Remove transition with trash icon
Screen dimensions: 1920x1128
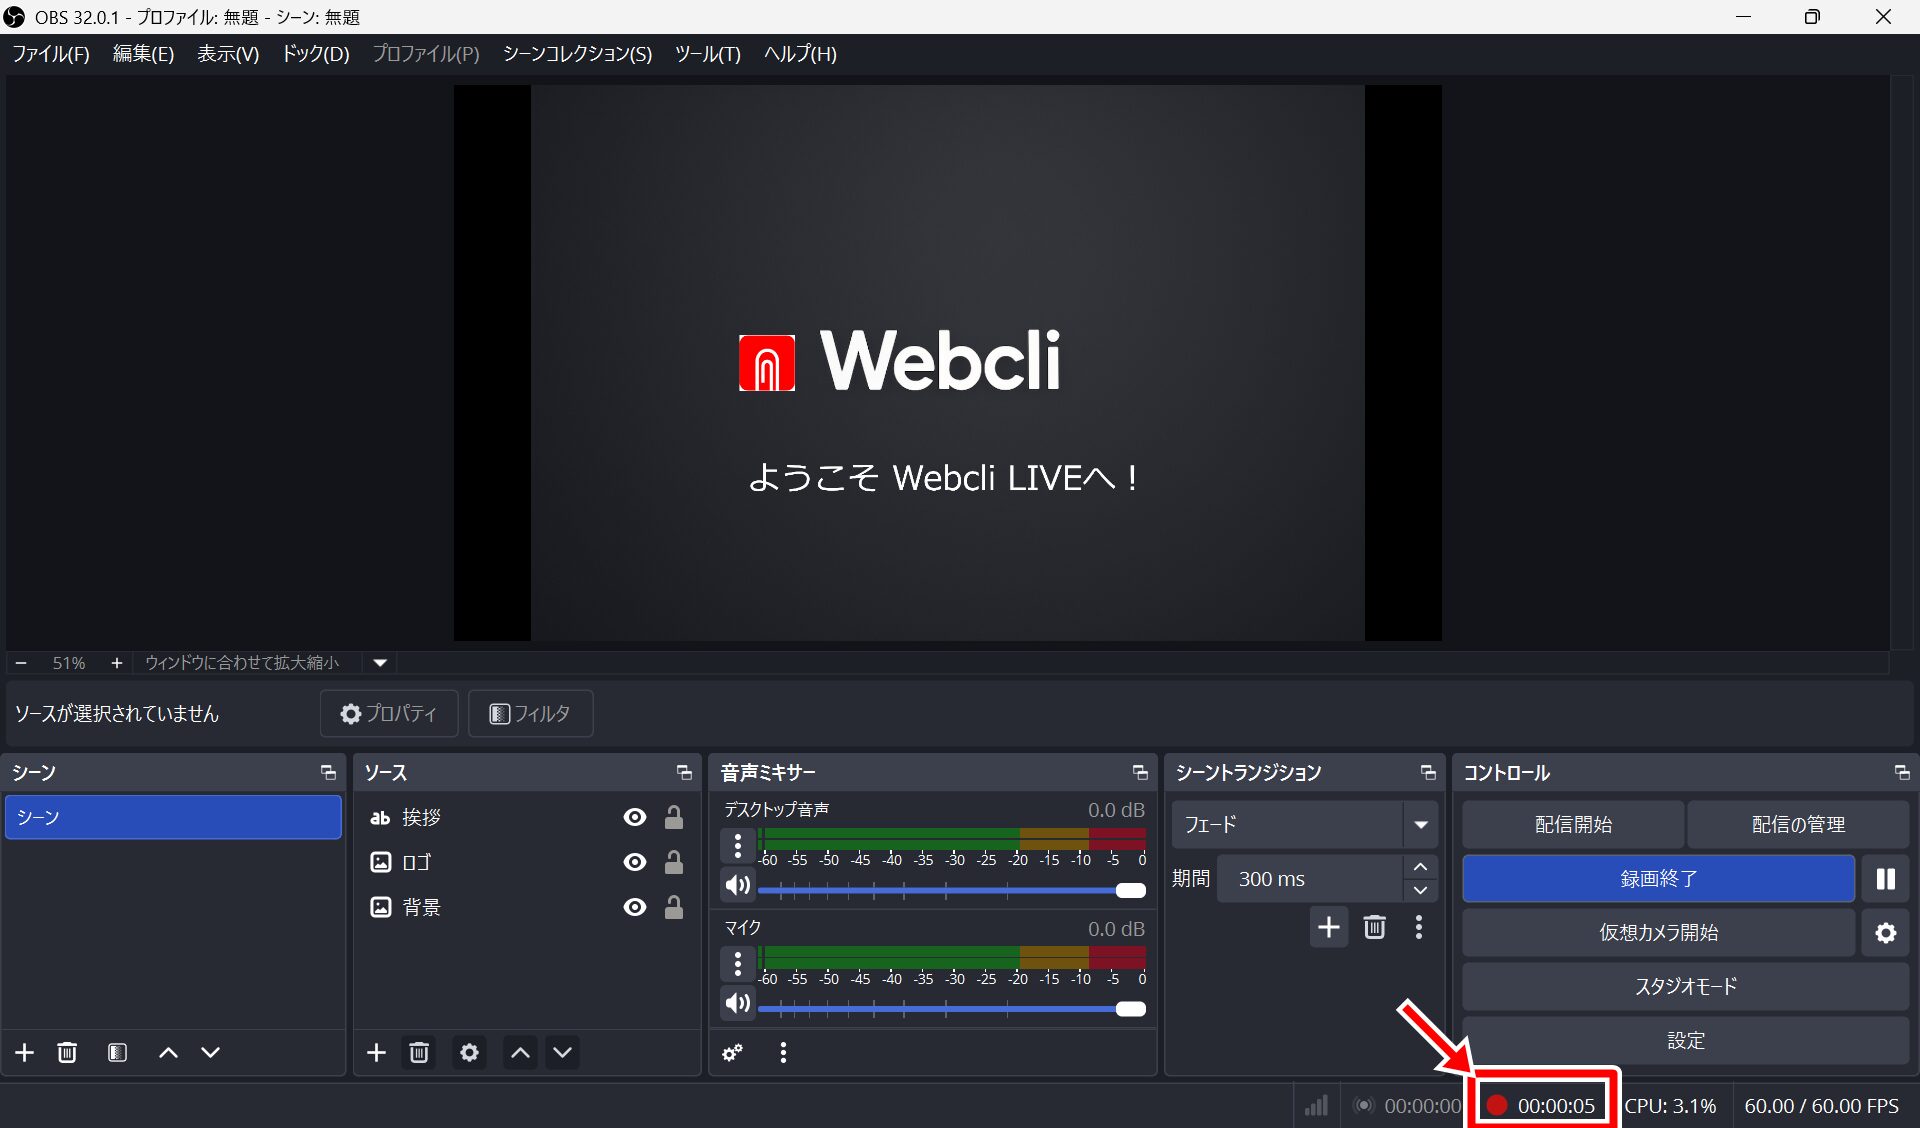coord(1375,927)
